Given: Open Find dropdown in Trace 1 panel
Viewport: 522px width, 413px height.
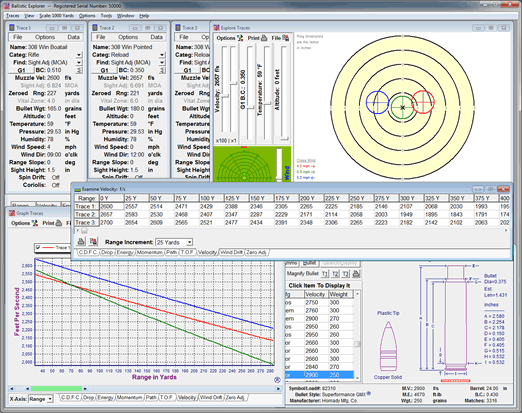Looking at the screenshot, I should (x=79, y=62).
